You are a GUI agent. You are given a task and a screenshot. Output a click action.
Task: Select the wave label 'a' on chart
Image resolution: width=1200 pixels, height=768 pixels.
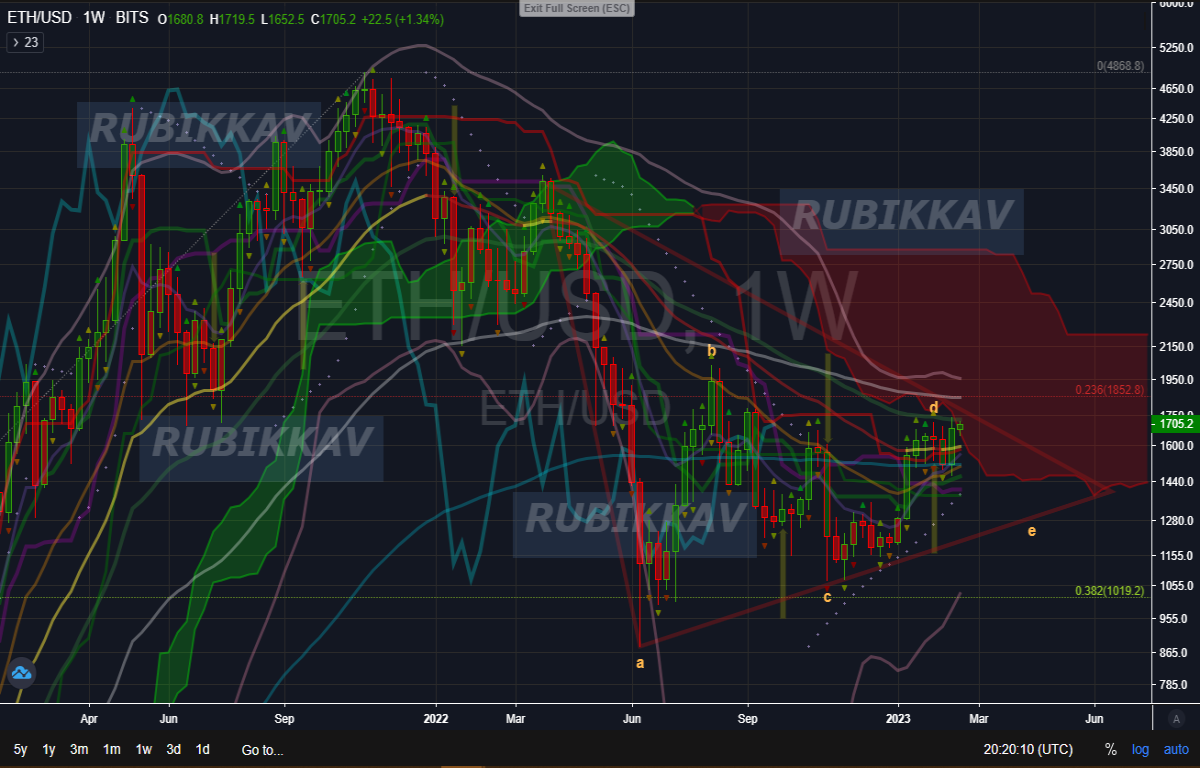click(x=640, y=662)
